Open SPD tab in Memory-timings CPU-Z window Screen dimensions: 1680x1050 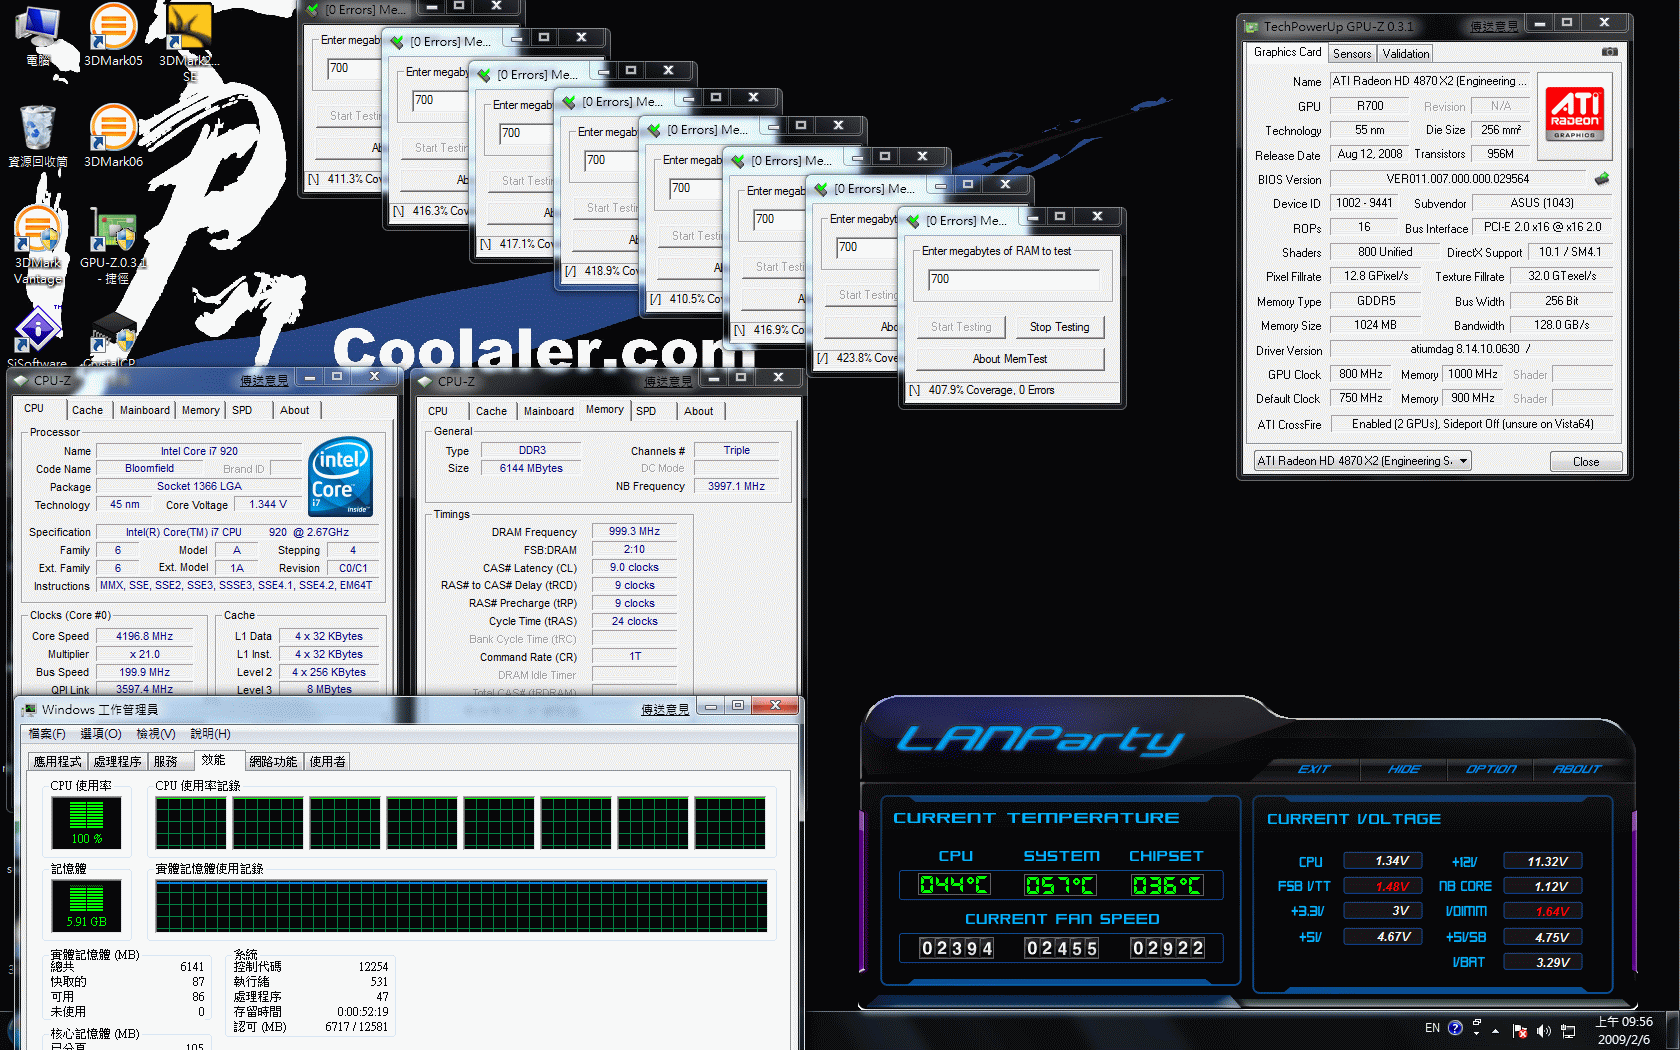(x=646, y=411)
